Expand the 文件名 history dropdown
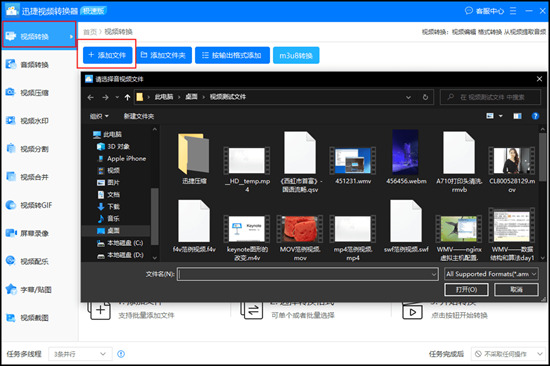Screen dimensions: 550x366 (x=434, y=274)
